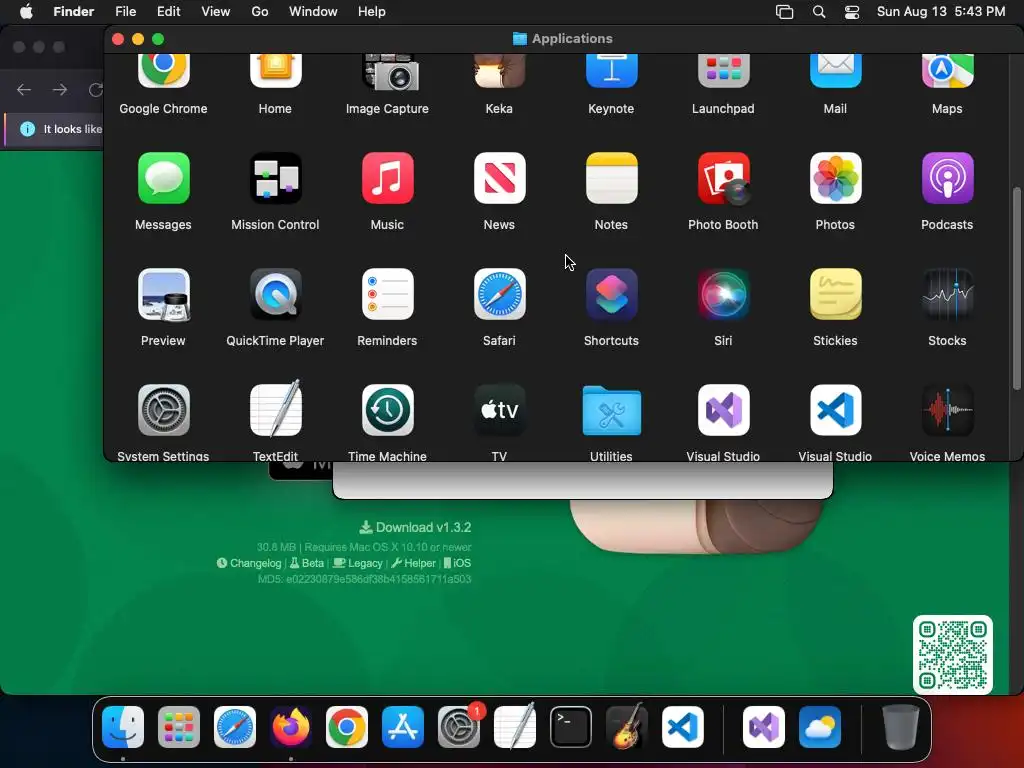Viewport: 1024px width, 768px height.
Task: Open the Apple TV app icon
Action: pos(499,410)
